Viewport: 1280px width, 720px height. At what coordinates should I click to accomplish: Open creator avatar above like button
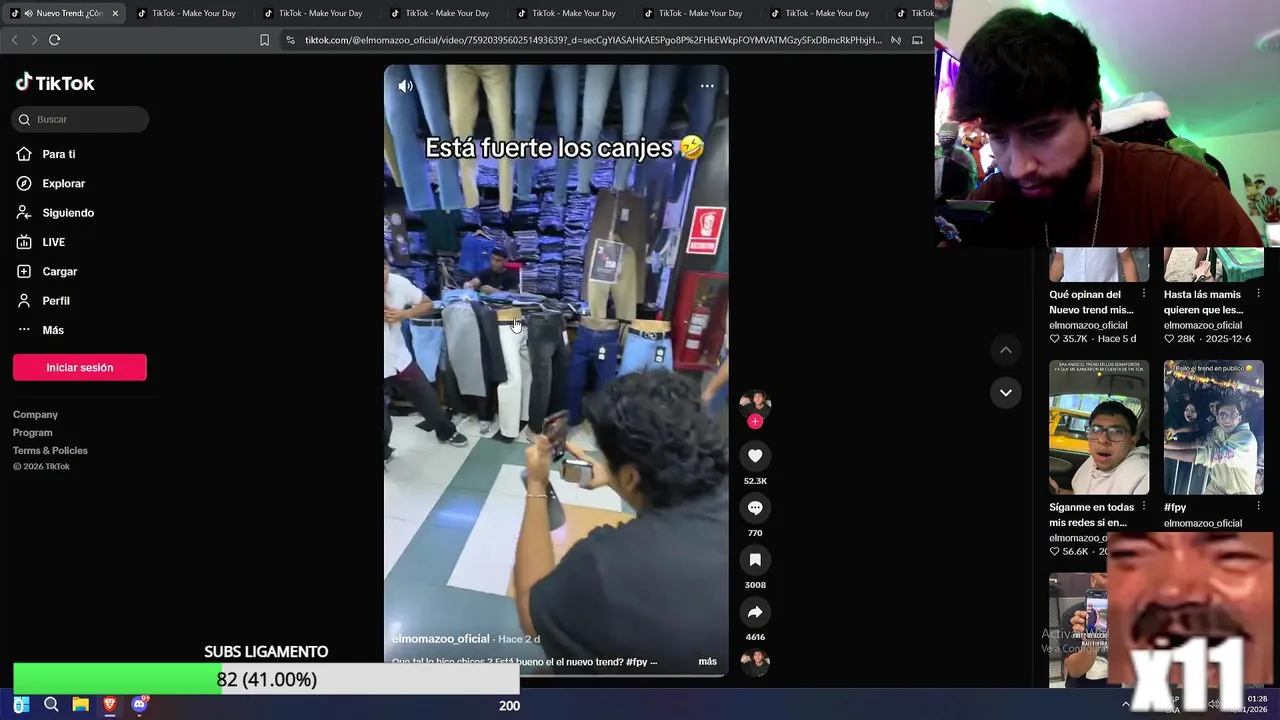[755, 404]
